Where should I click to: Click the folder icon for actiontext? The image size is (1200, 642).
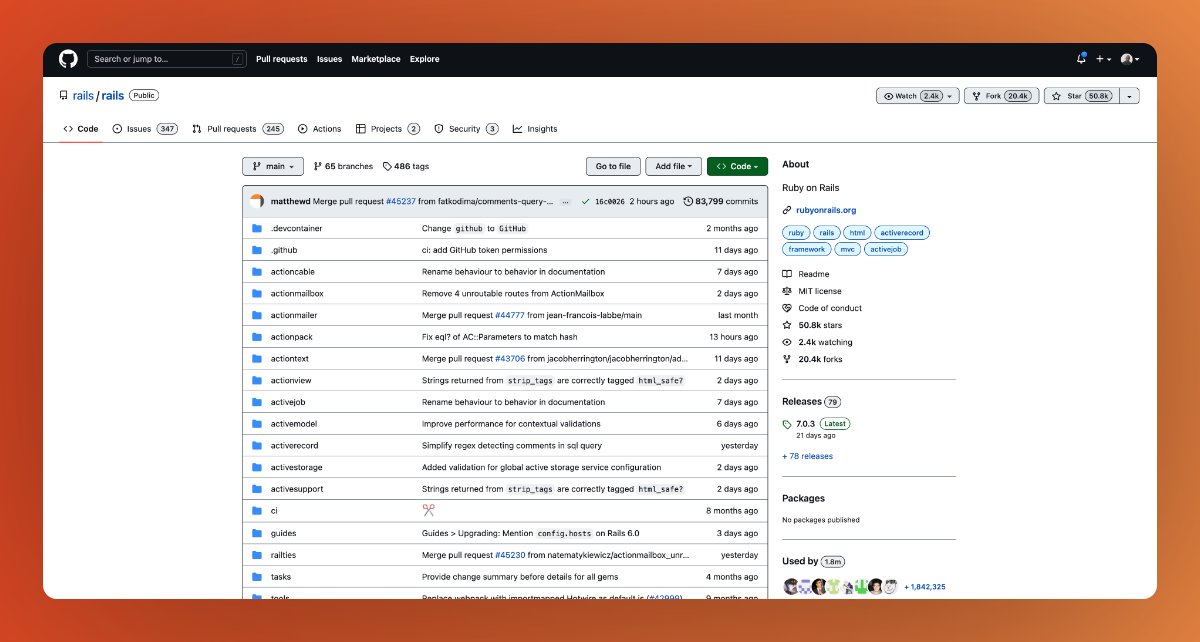click(257, 359)
